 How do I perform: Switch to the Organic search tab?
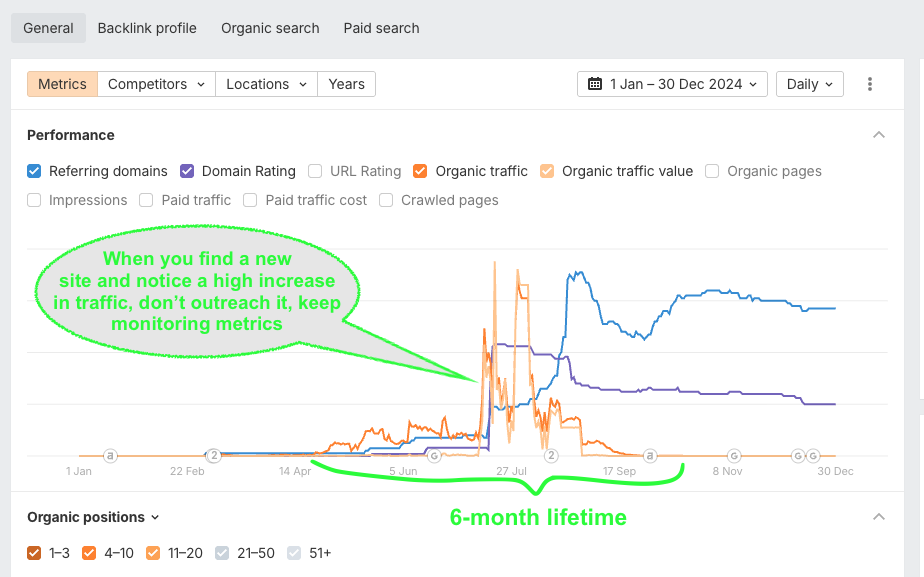tap(270, 28)
